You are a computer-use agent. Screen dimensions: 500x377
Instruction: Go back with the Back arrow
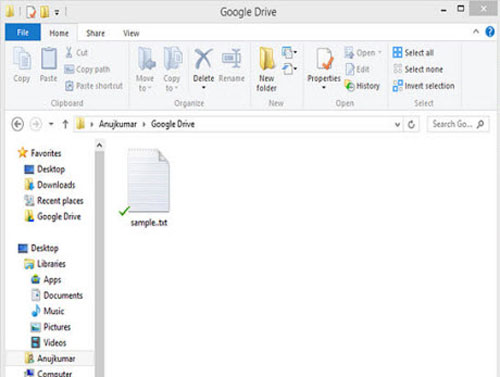[18, 124]
